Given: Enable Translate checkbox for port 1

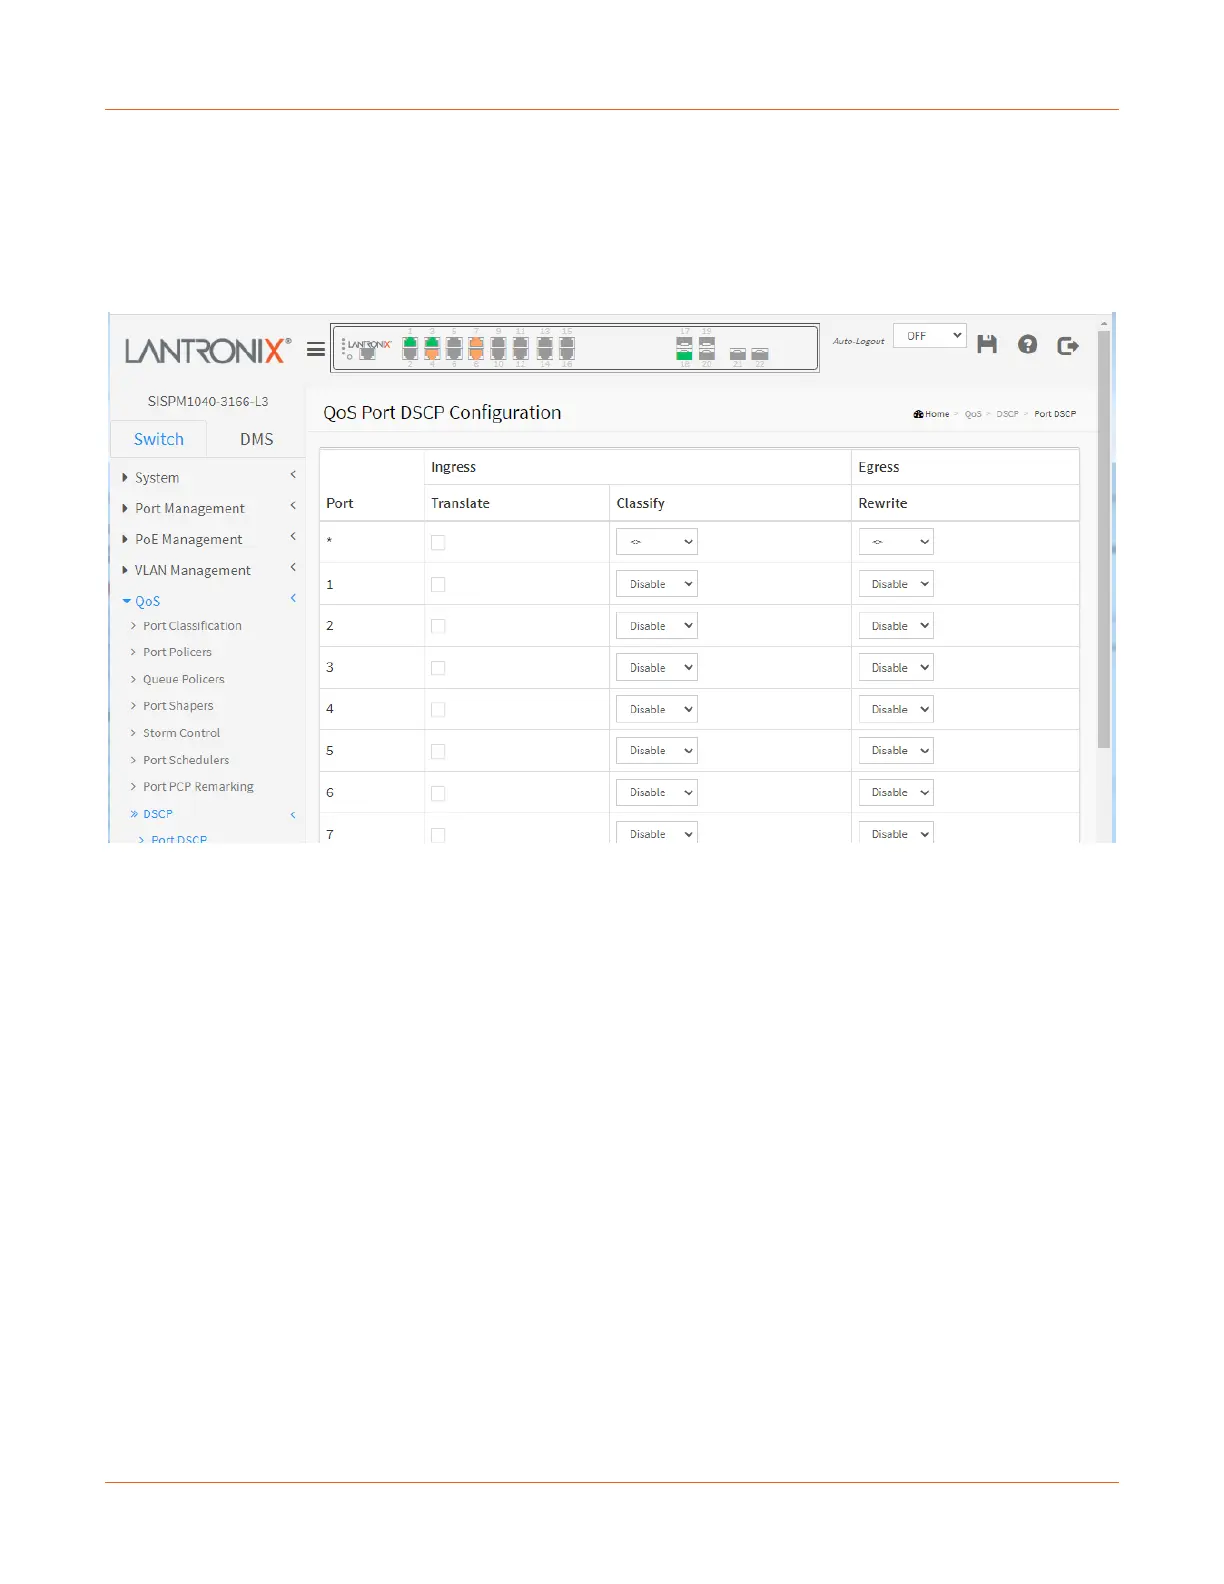Looking at the screenshot, I should coord(438,584).
